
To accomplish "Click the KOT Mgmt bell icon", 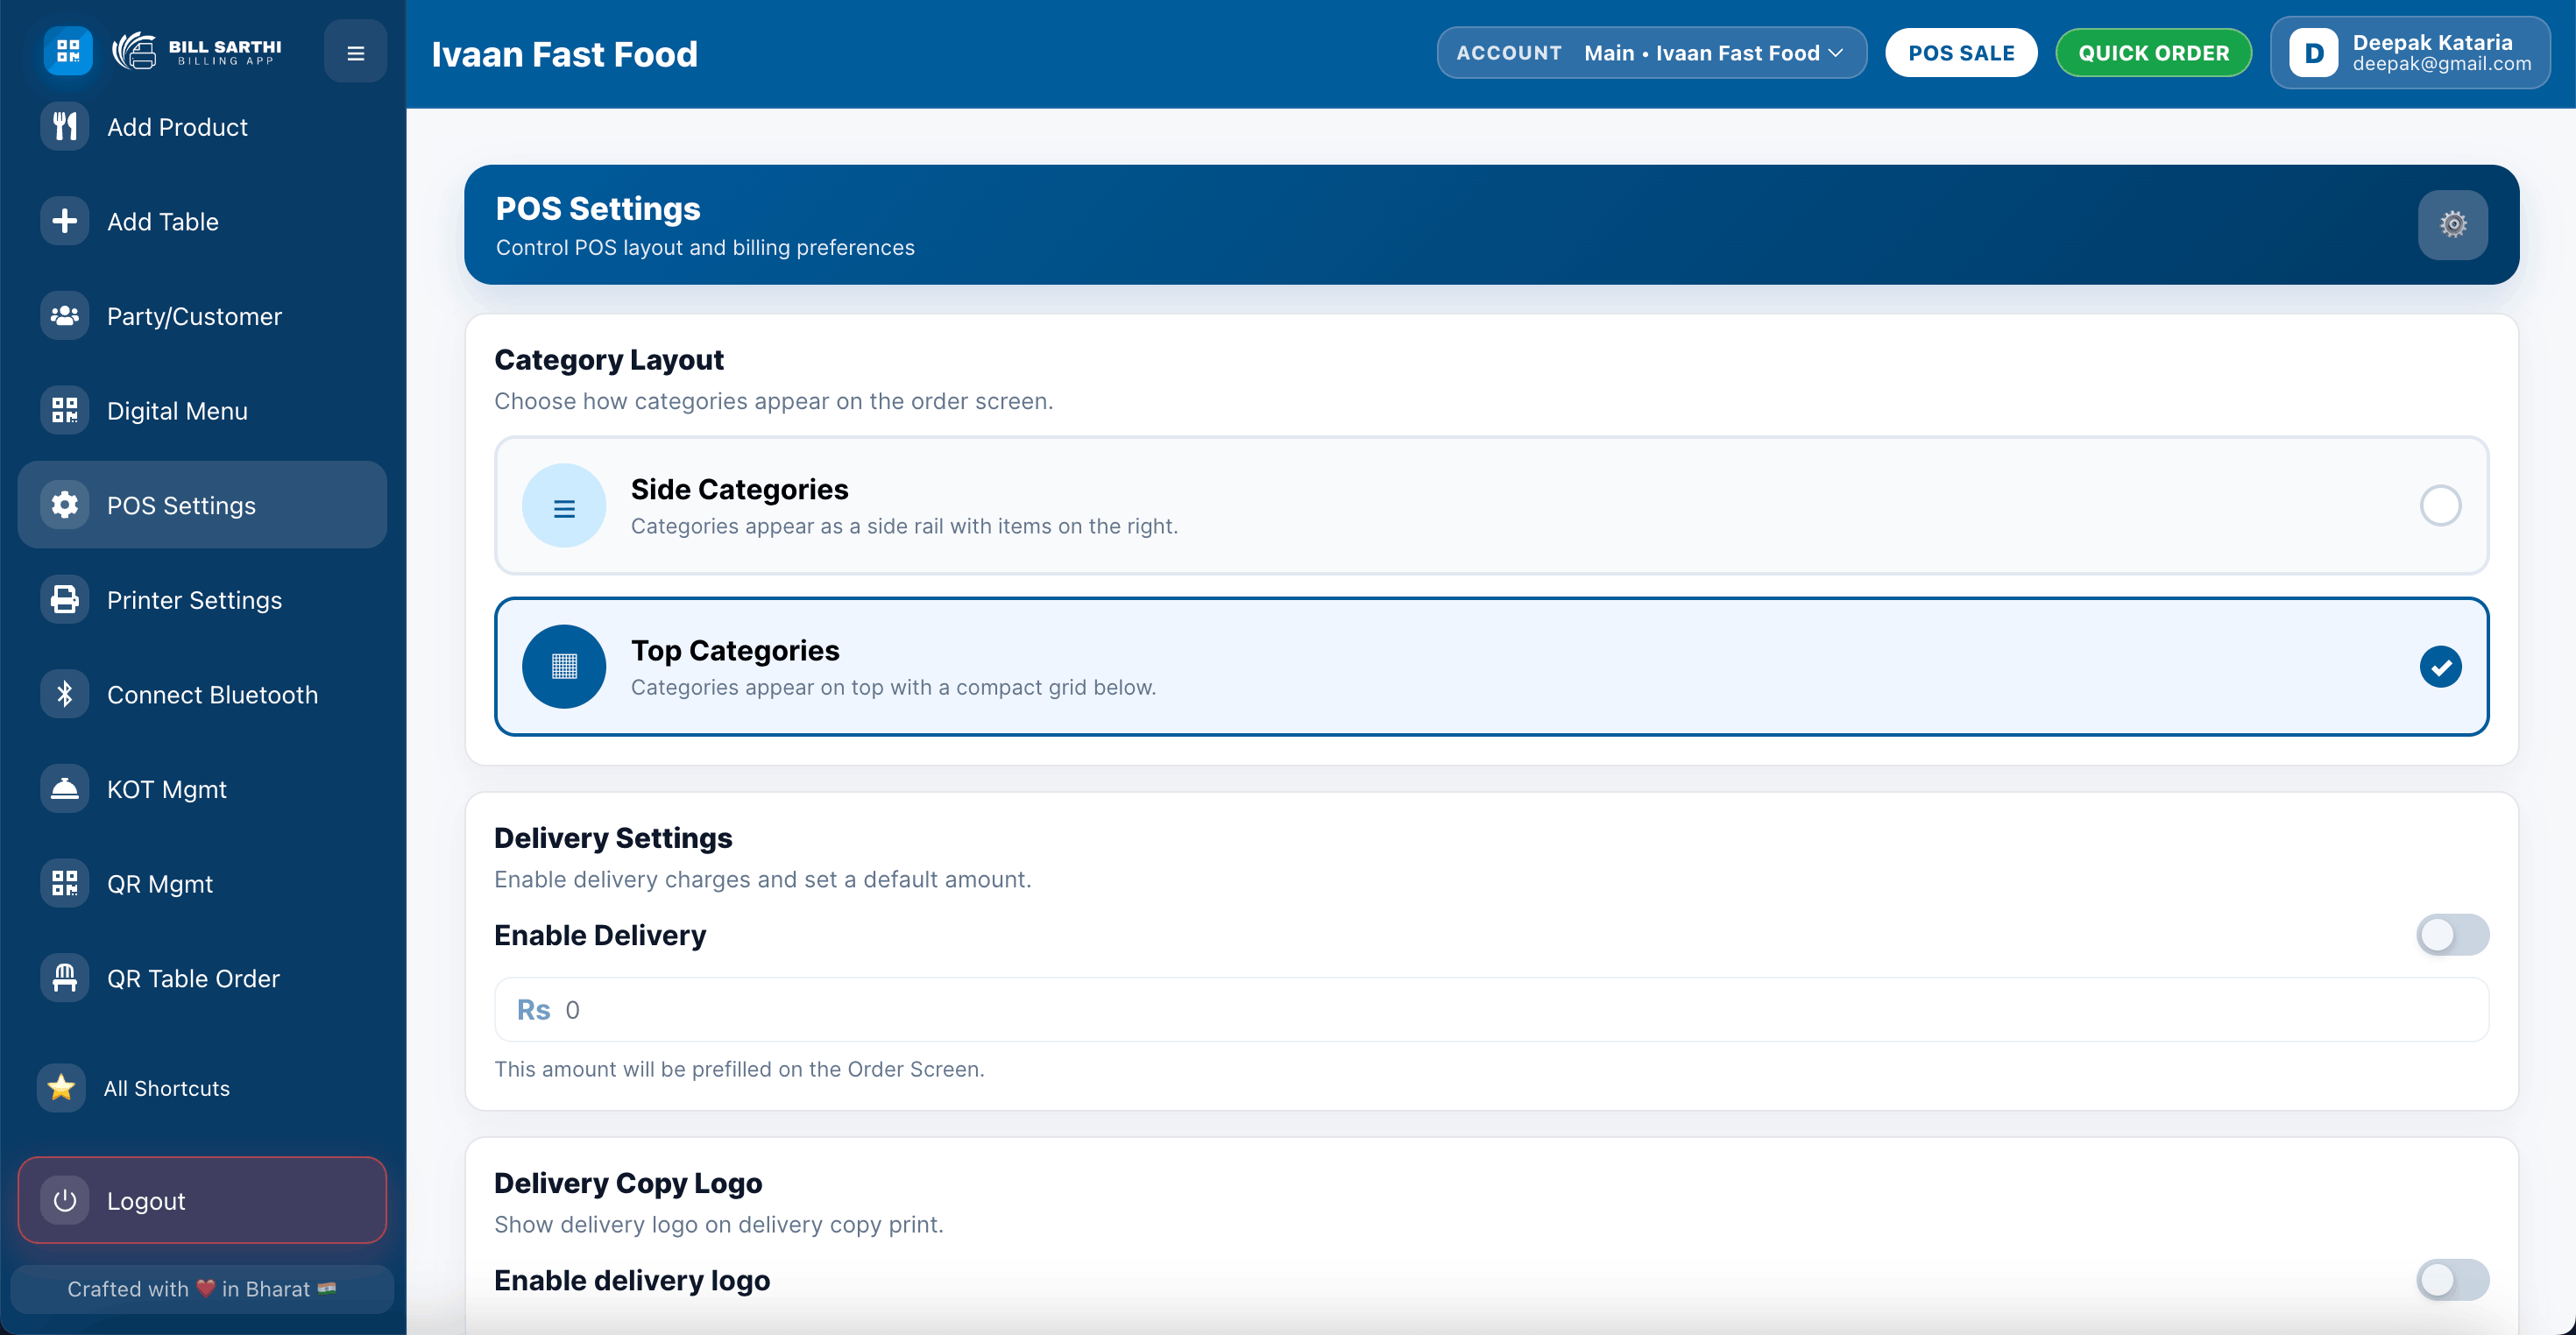I will tap(65, 789).
